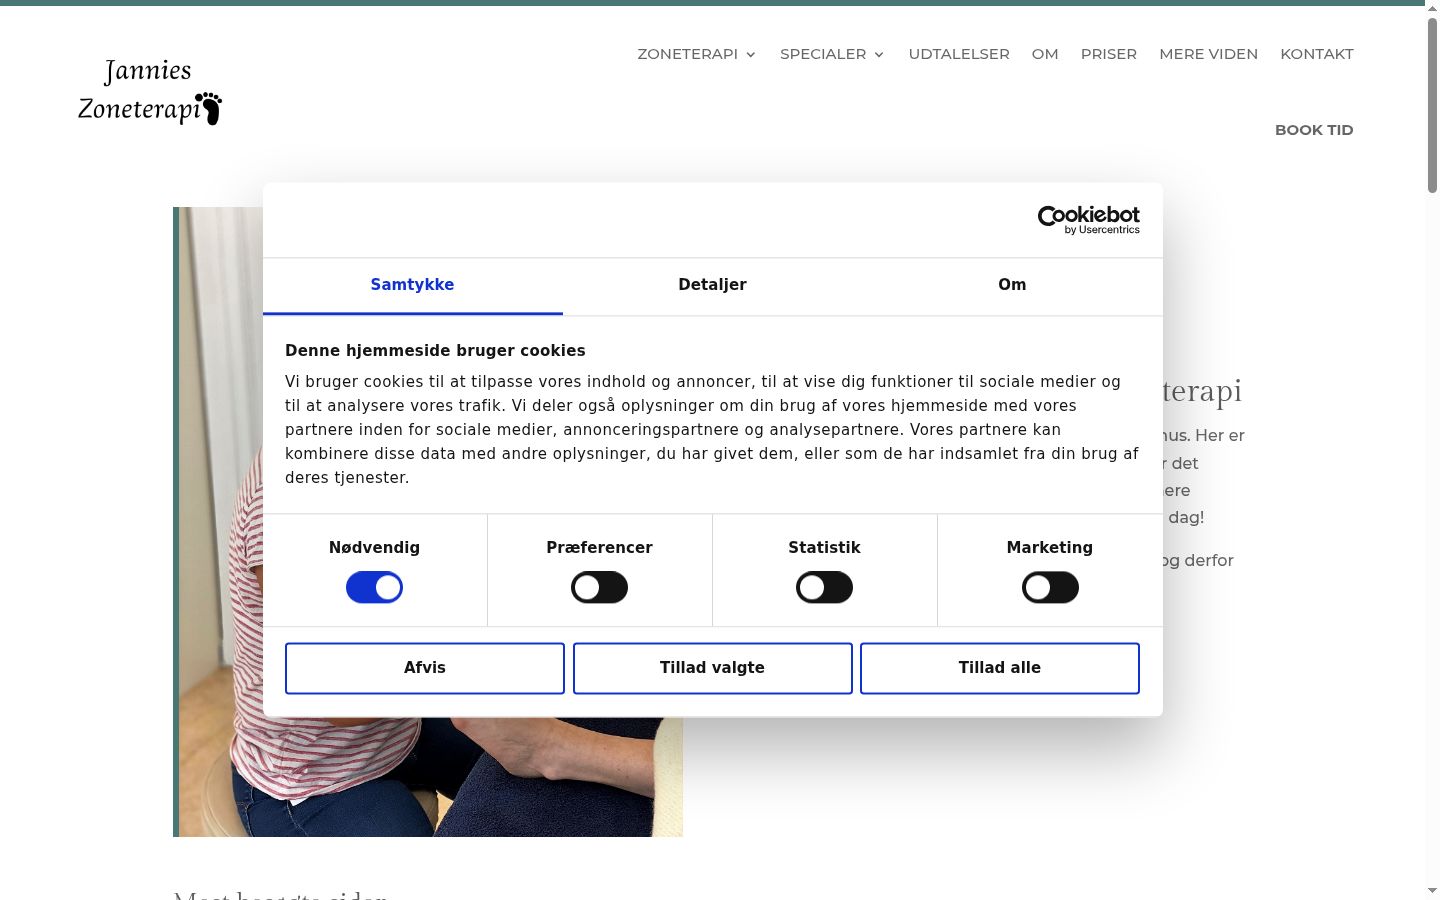Expand the Zoneterapi menu chevron
This screenshot has height=900, width=1440.
tap(751, 55)
